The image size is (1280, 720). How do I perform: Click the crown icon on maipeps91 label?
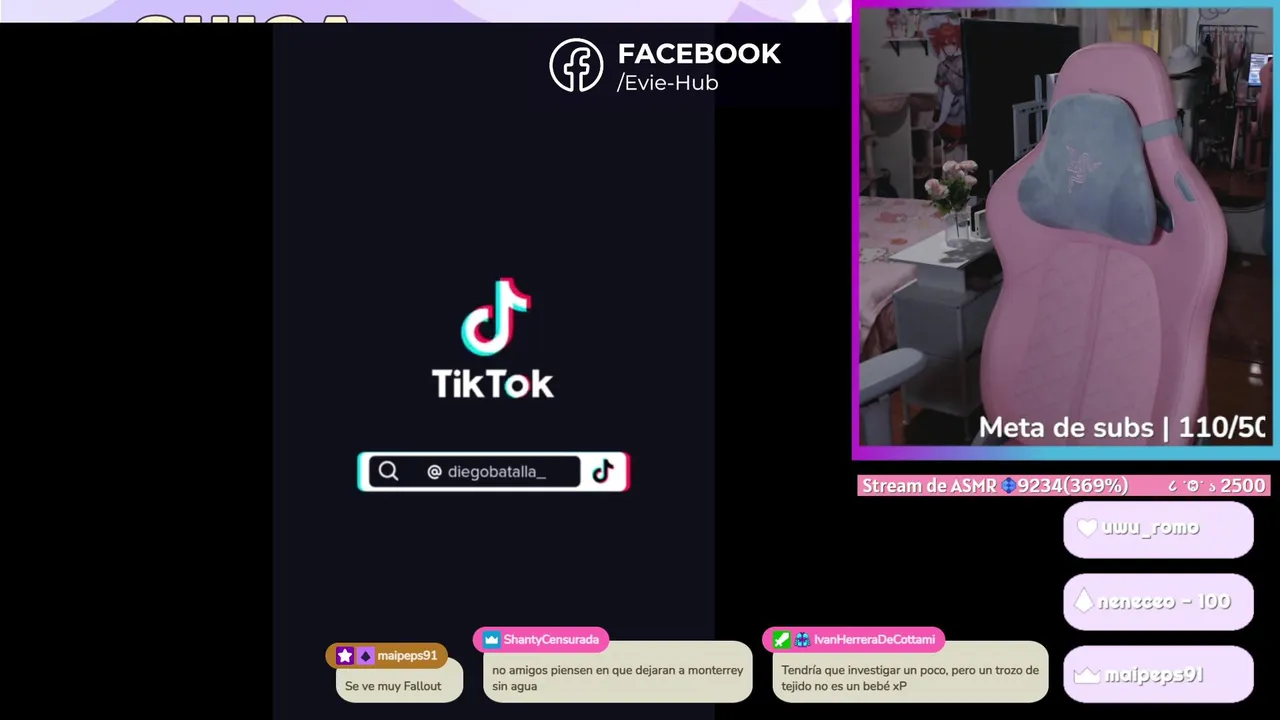tap(1087, 675)
